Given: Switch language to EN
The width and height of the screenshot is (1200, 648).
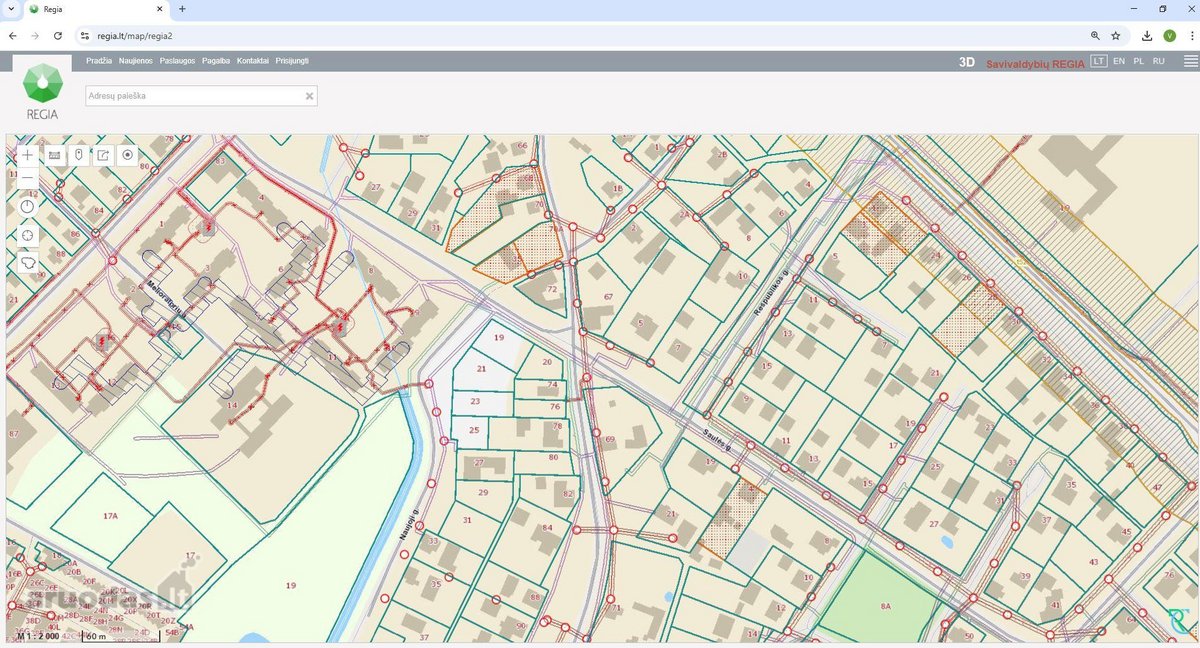Looking at the screenshot, I should pyautogui.click(x=1119, y=61).
